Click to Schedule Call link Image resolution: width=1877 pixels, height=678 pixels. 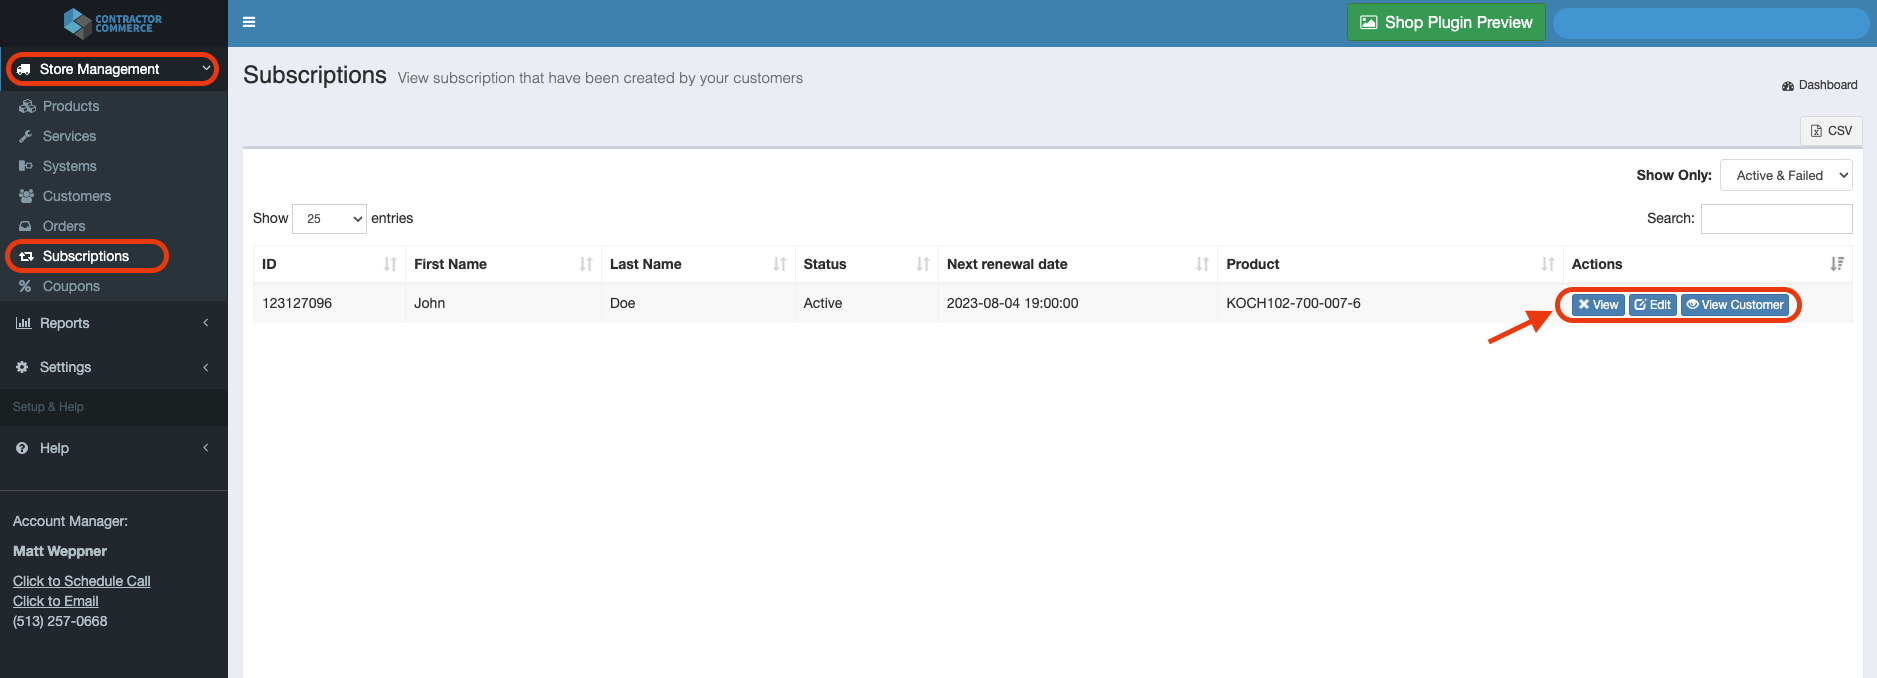point(82,581)
